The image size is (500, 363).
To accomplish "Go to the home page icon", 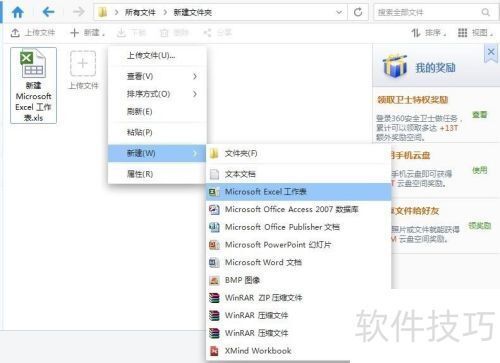I will point(18,12).
